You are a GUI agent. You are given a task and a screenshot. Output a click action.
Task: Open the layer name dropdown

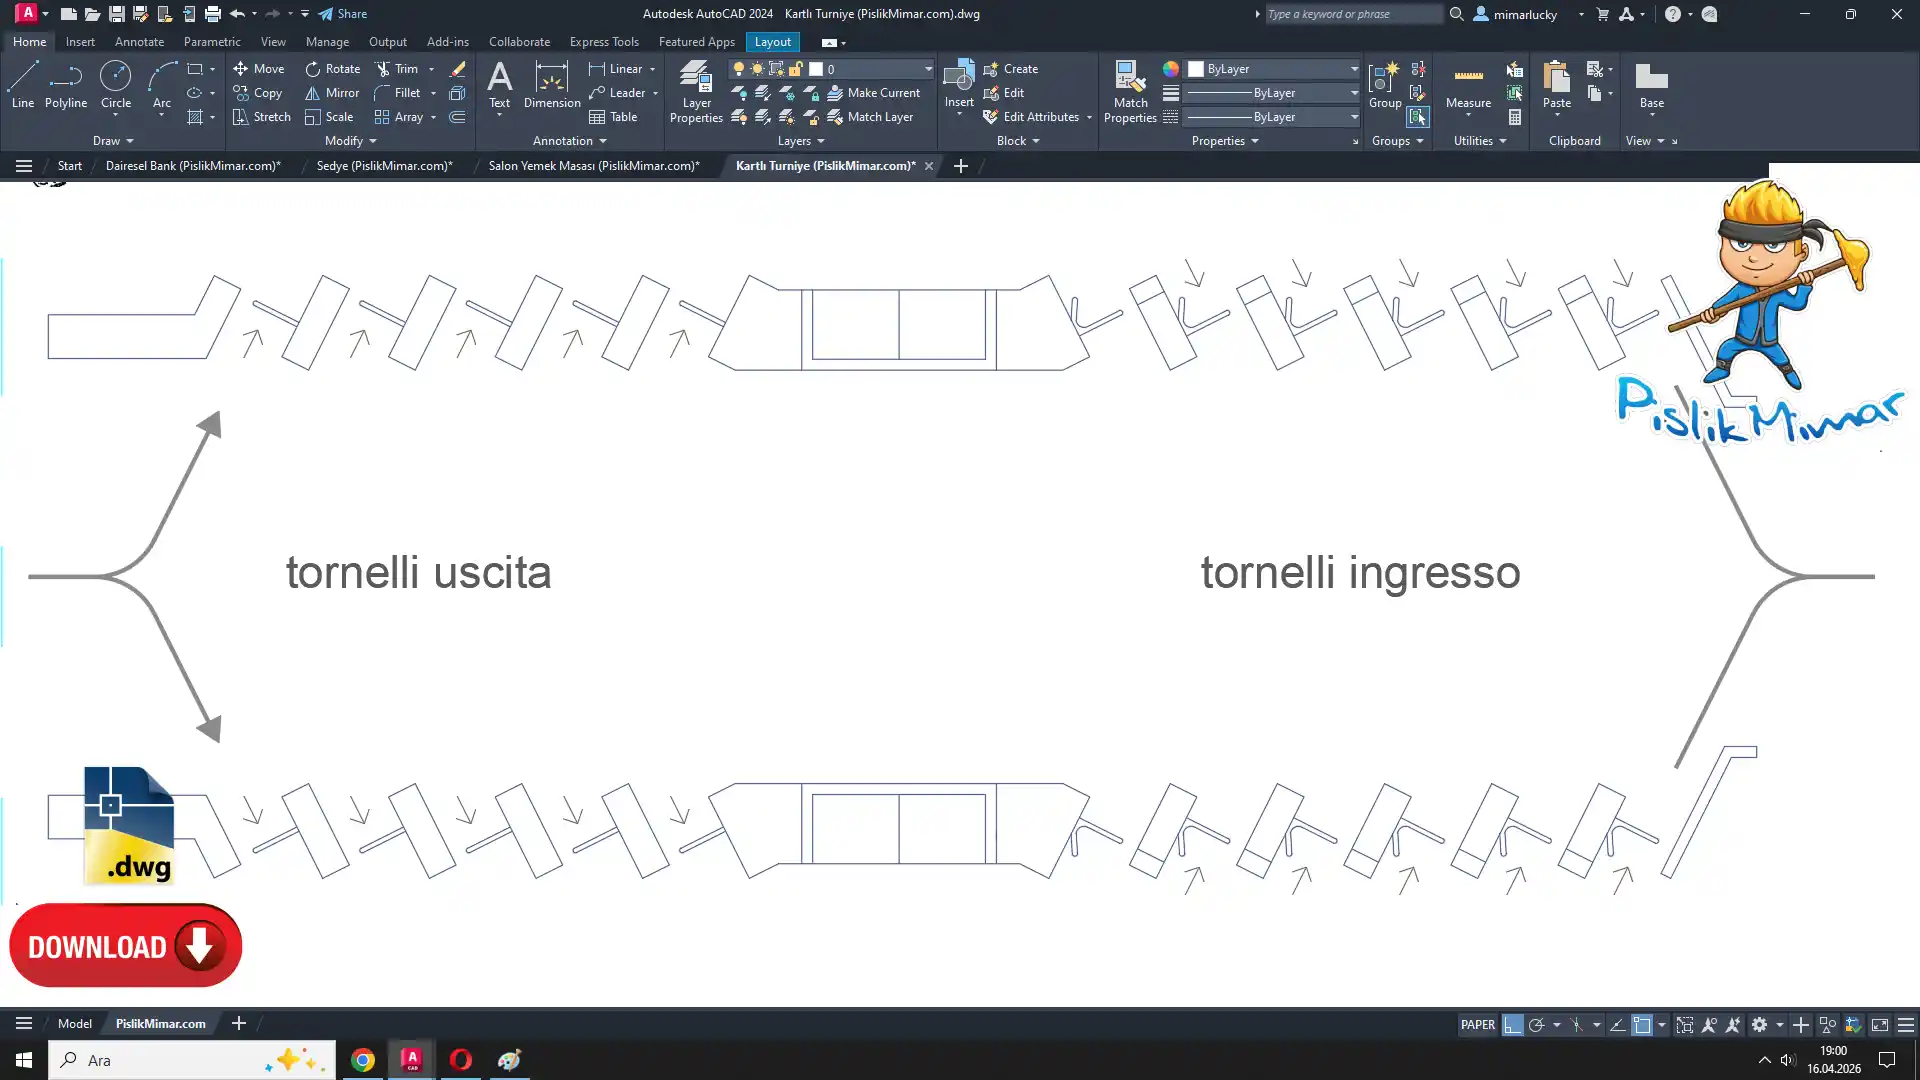coord(927,69)
